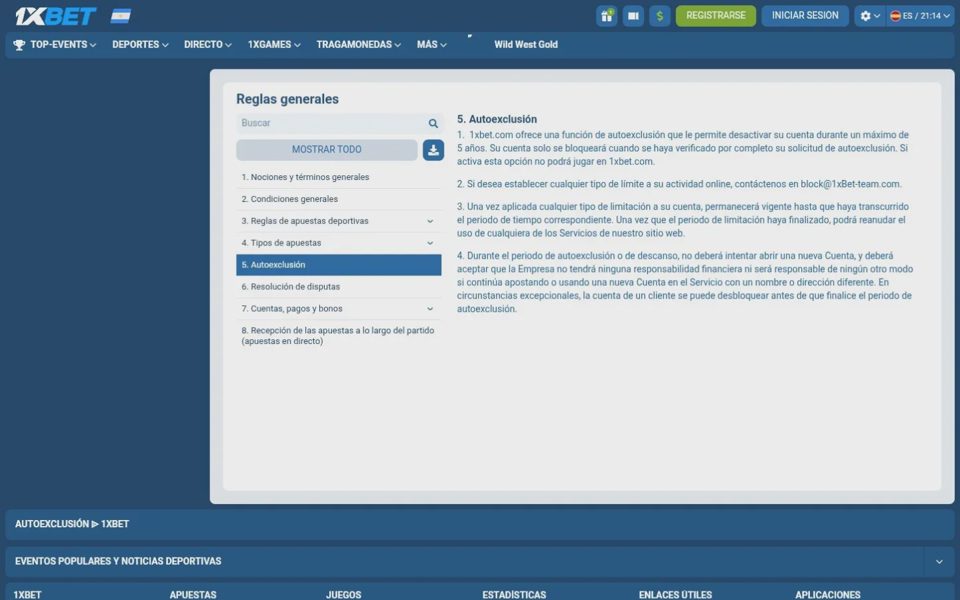Open the 1XGAMES menu
This screenshot has width=960, height=600.
(274, 45)
